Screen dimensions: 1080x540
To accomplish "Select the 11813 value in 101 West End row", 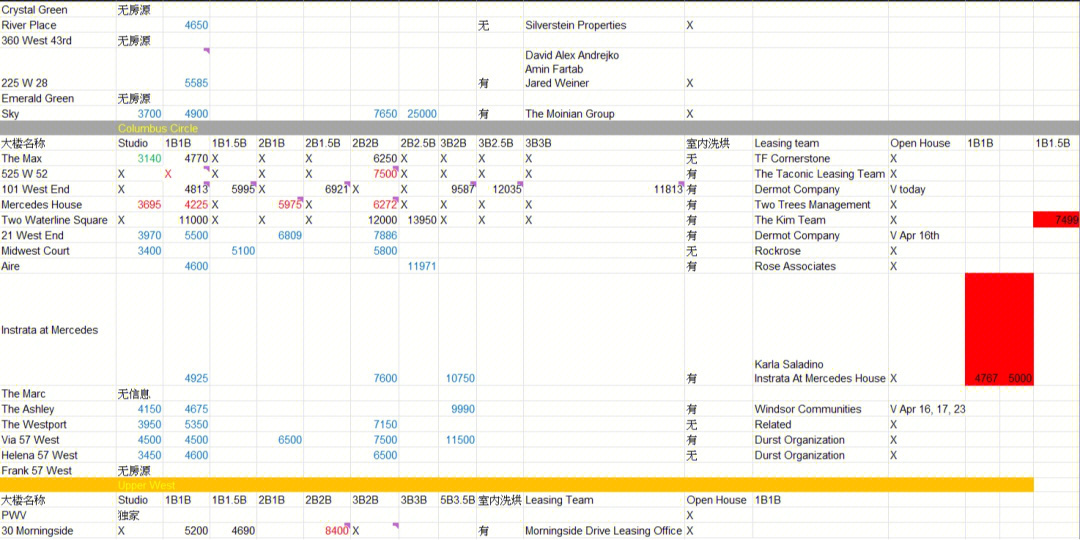I will 668,189.
